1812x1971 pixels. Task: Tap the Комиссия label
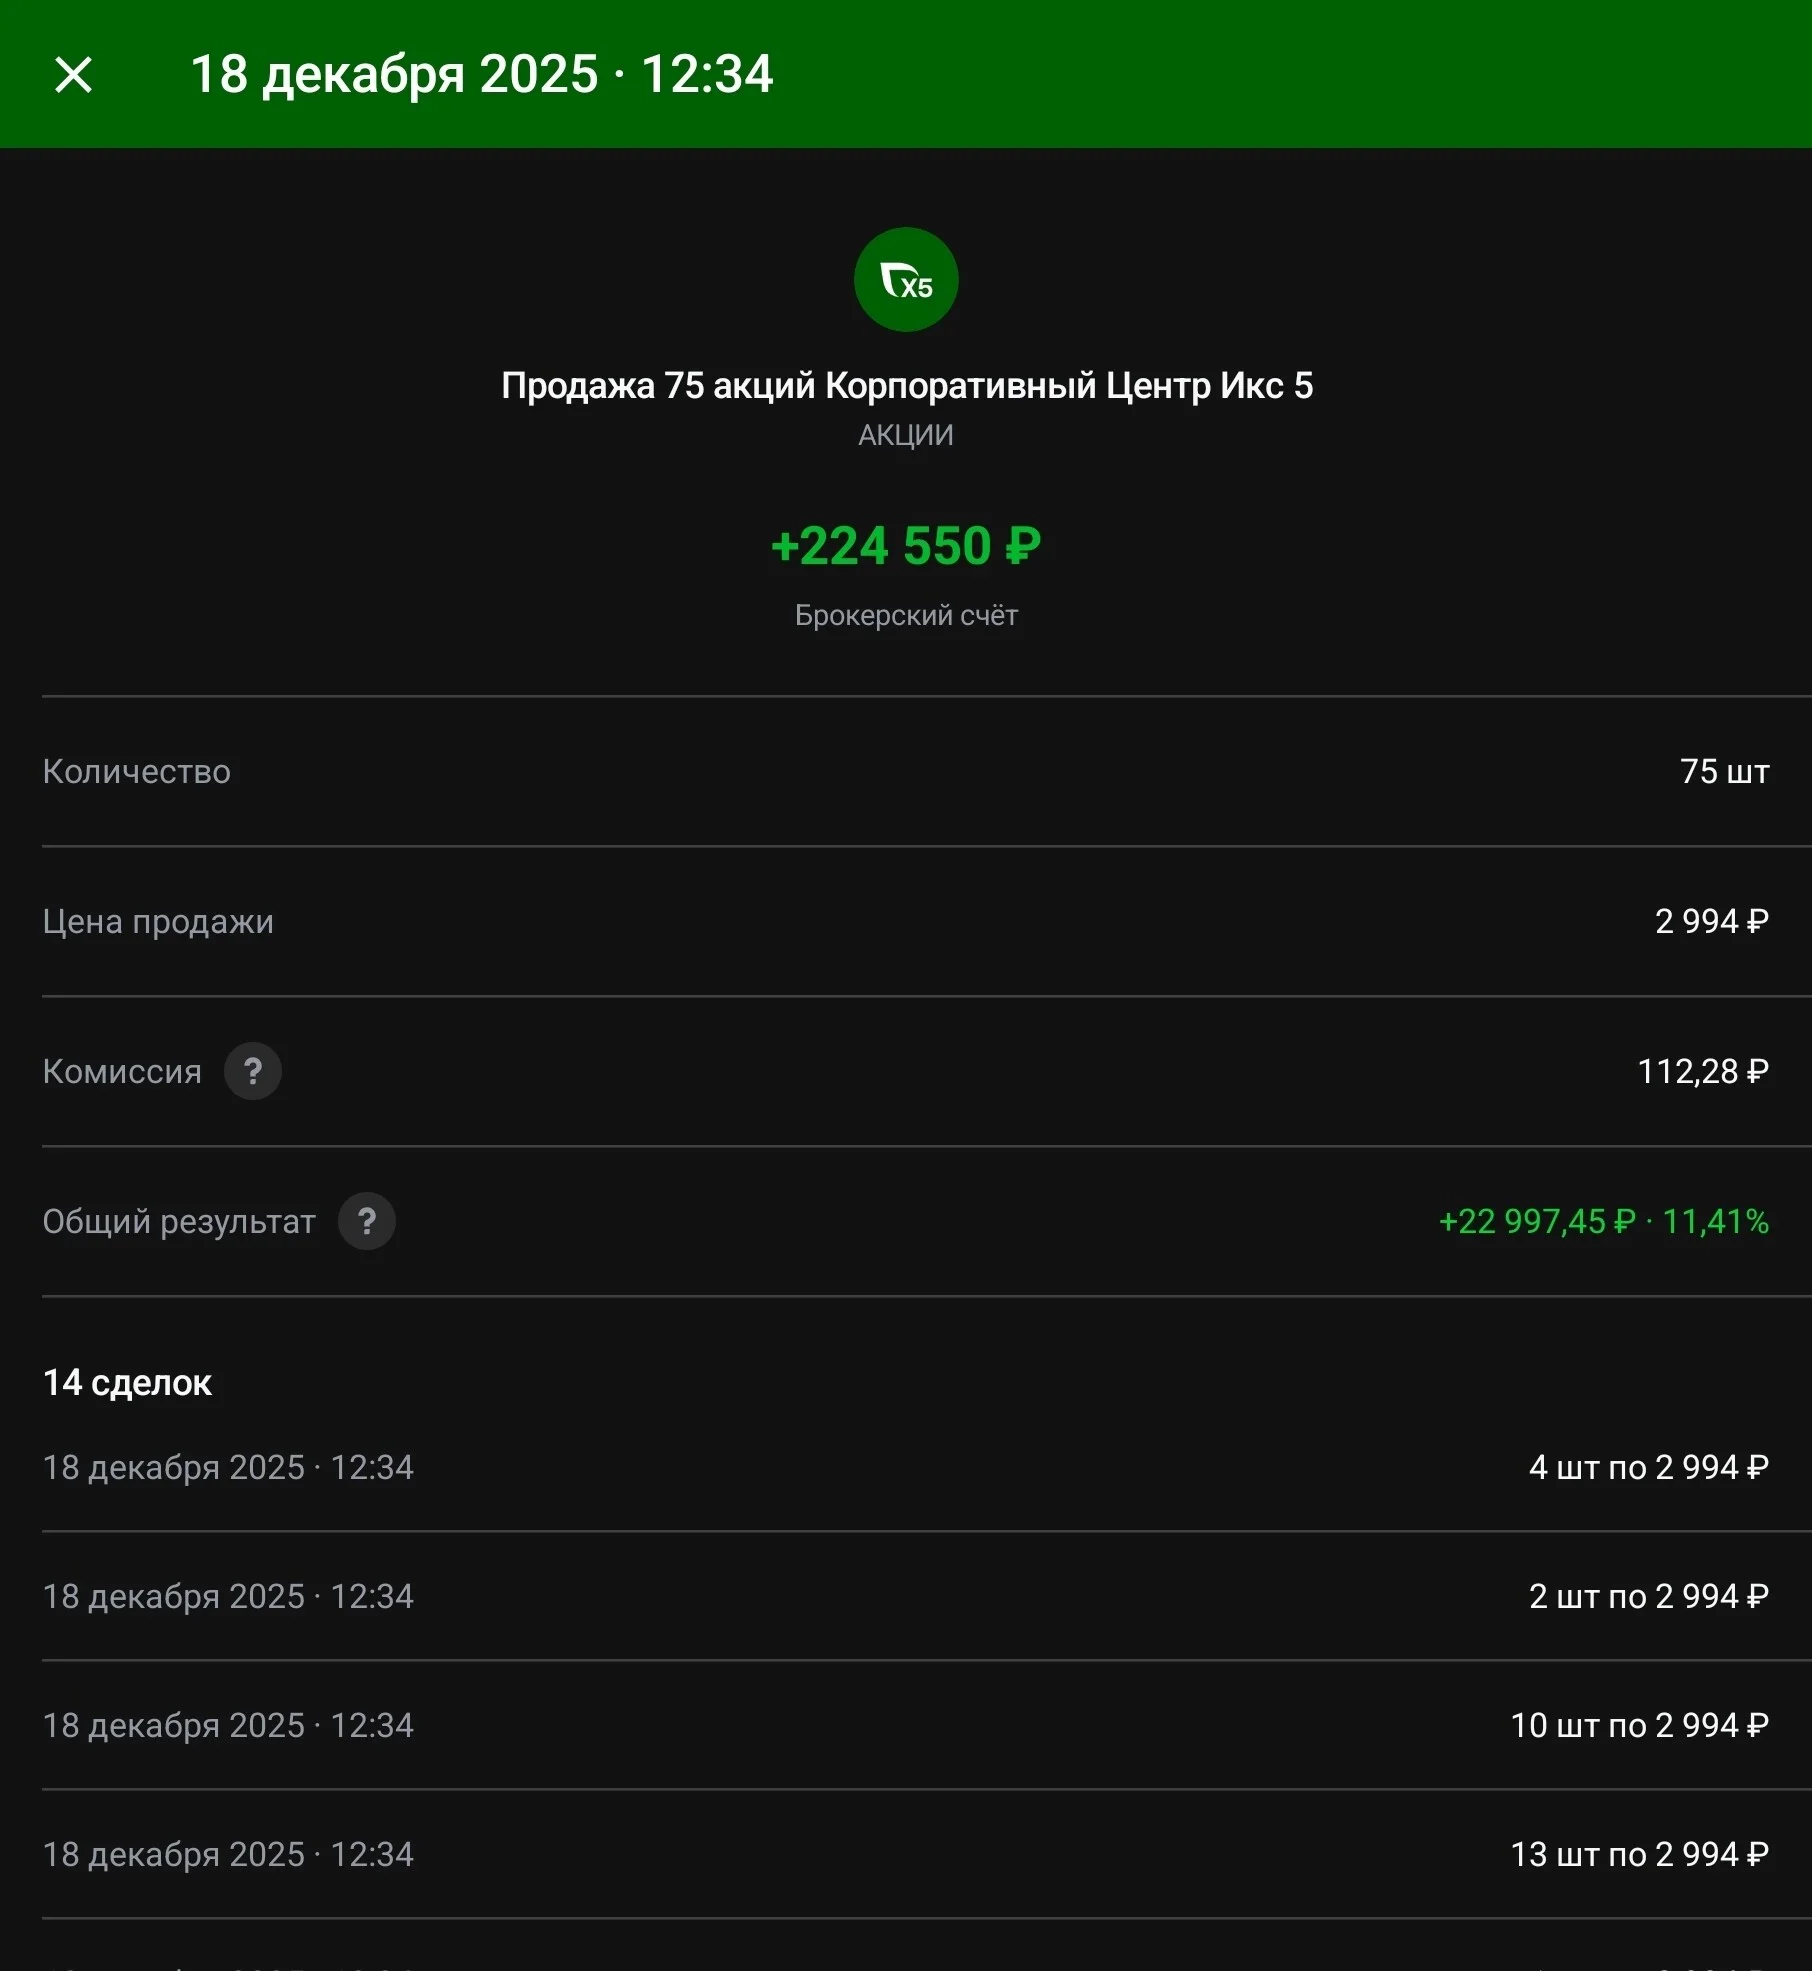pos(122,1072)
